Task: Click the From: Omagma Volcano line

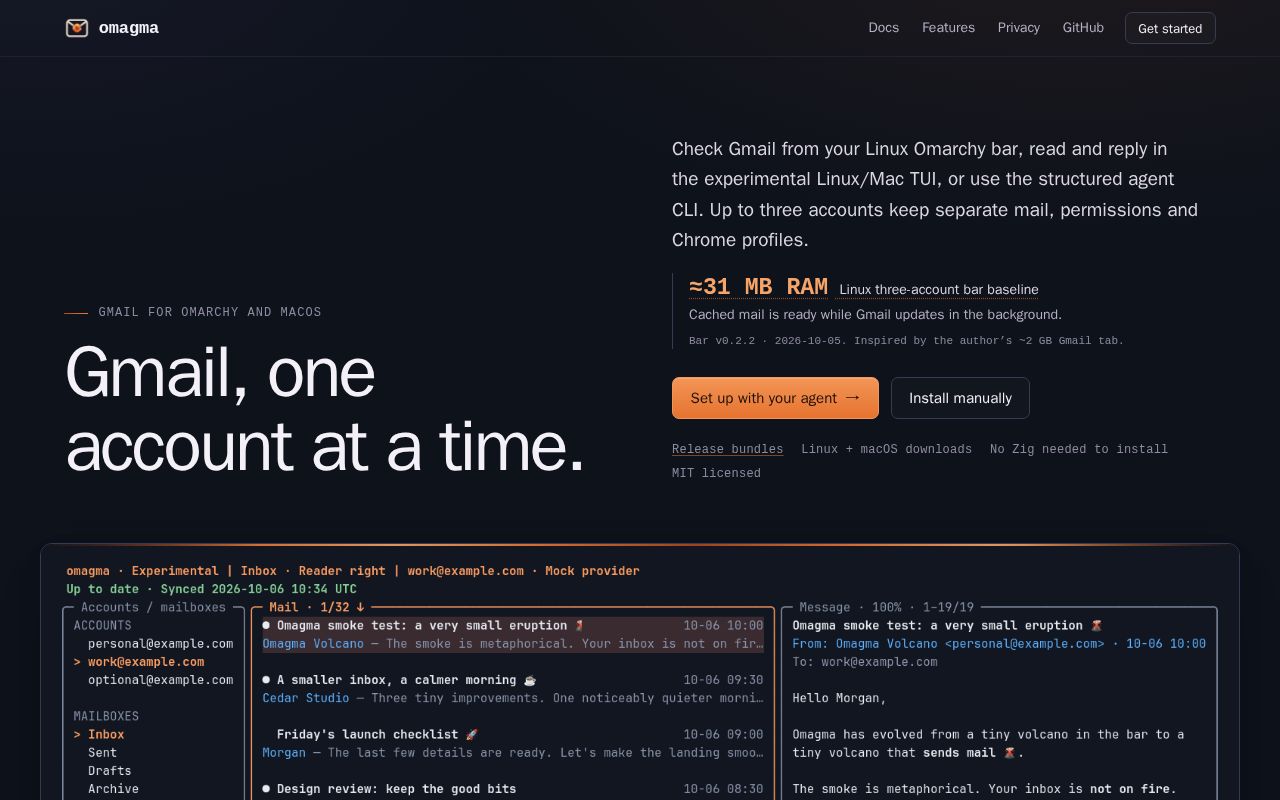Action: coord(999,644)
